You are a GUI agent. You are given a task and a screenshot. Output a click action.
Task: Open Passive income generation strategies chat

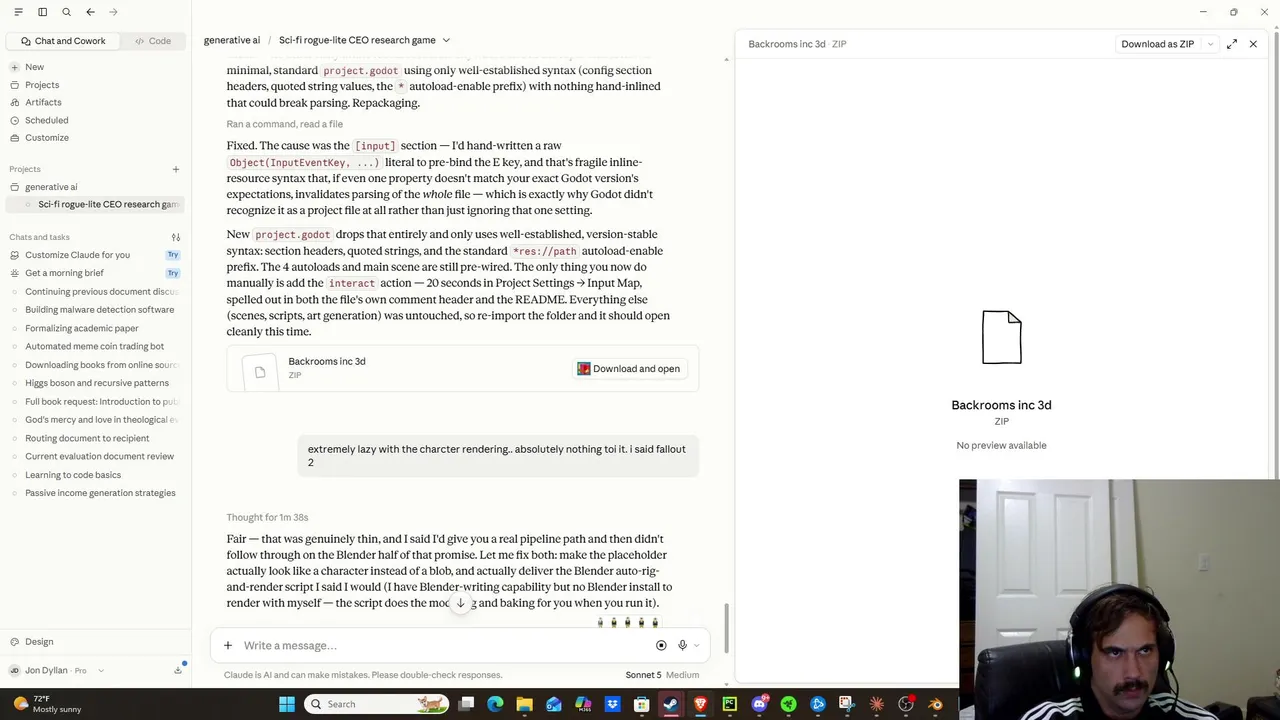coord(100,493)
